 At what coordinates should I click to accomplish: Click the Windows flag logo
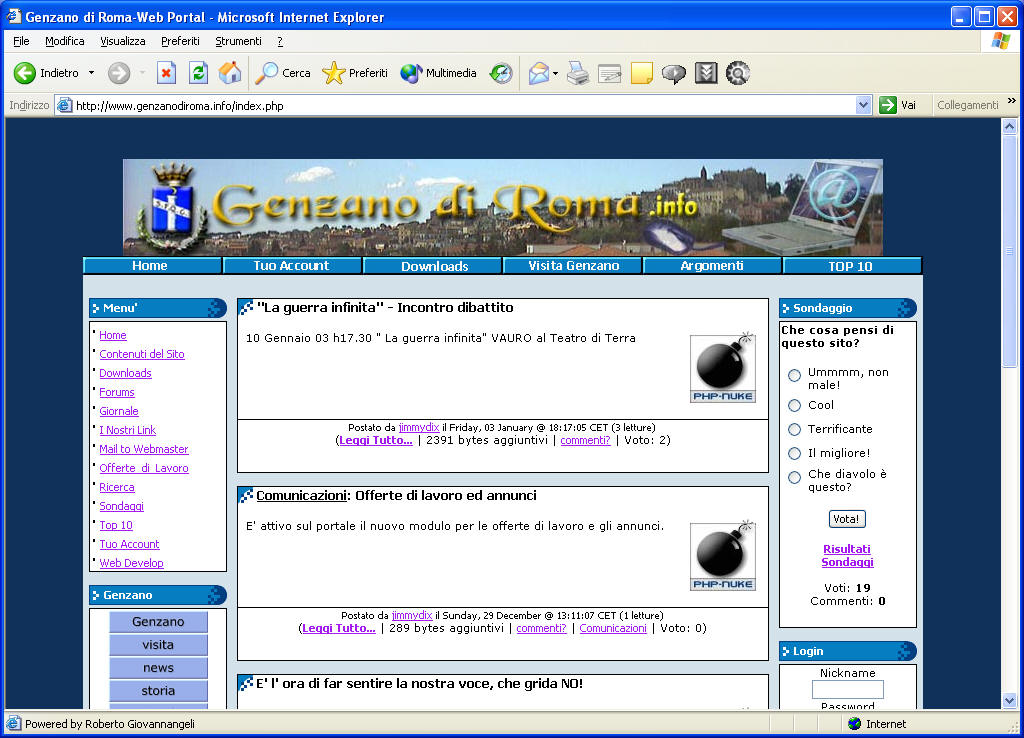pyautogui.click(x=1000, y=40)
